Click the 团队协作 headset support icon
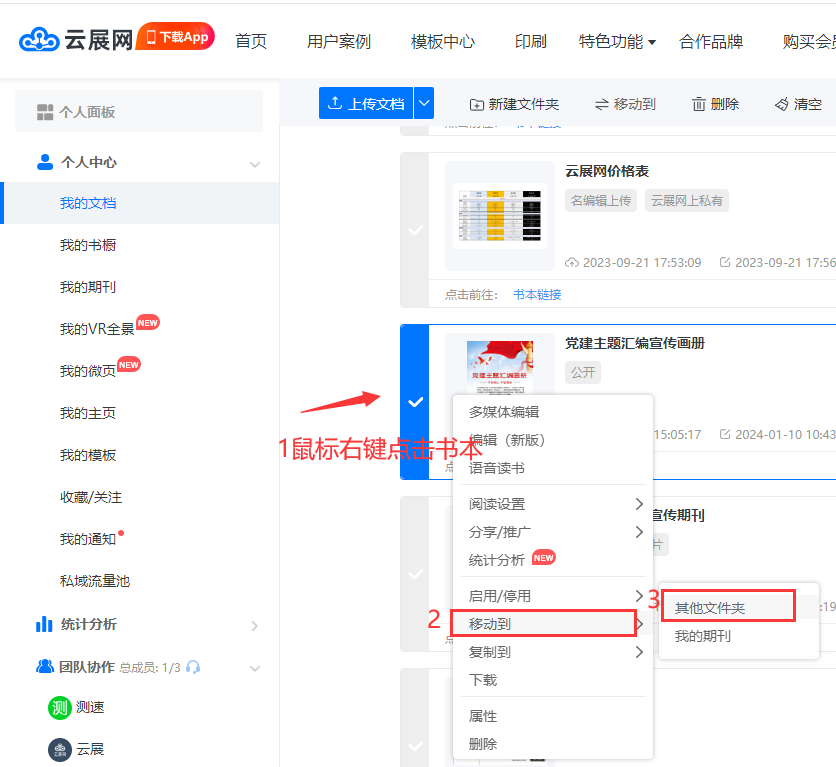836x767 pixels. (x=193, y=667)
